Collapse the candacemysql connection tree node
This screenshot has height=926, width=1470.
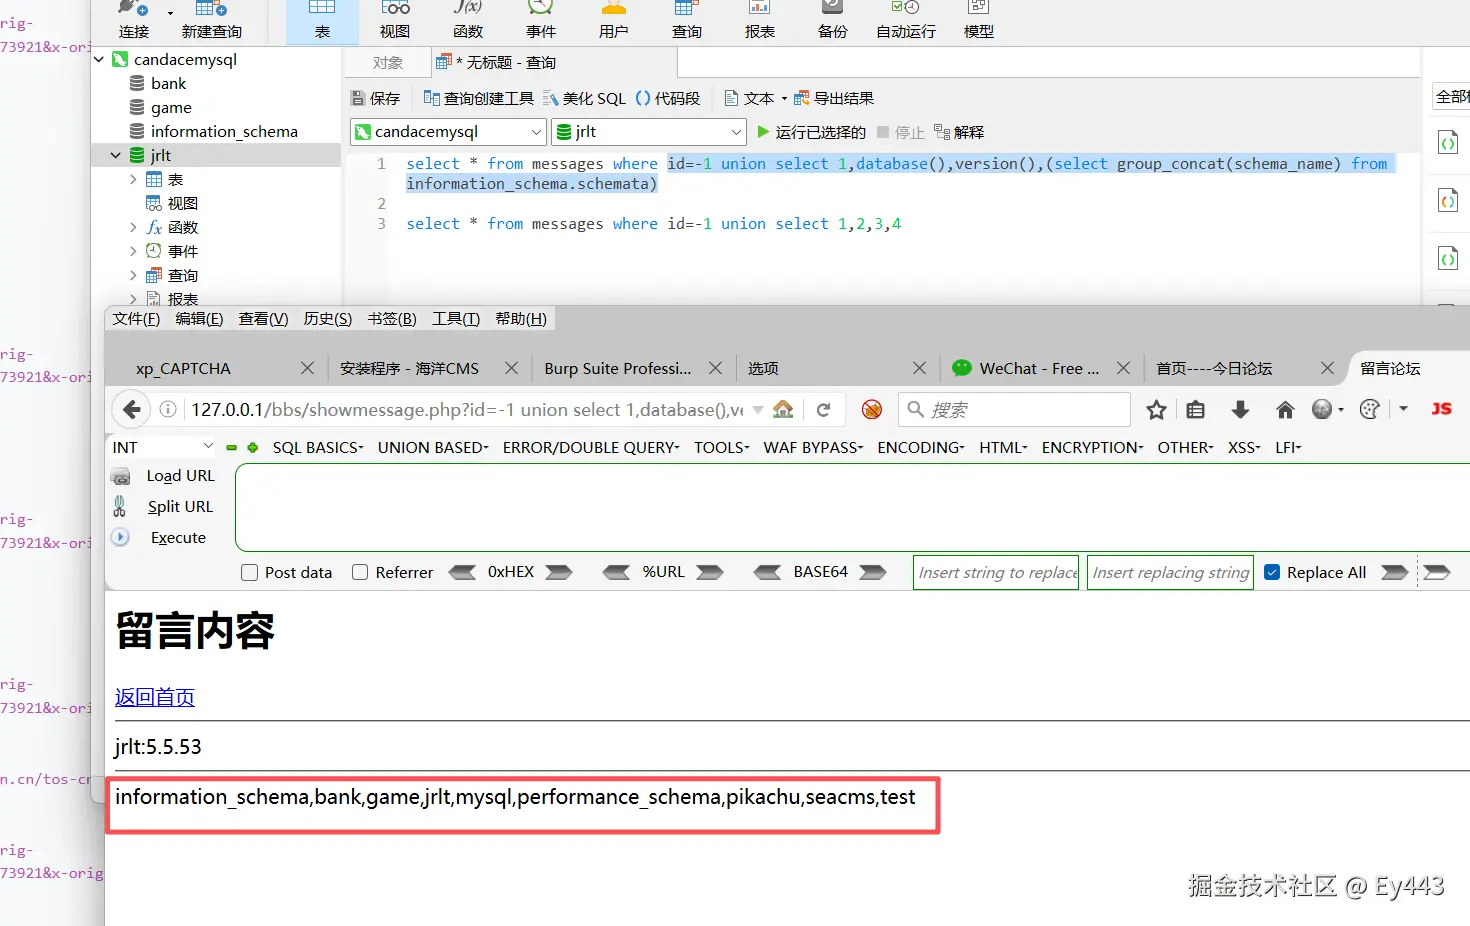pyautogui.click(x=99, y=60)
